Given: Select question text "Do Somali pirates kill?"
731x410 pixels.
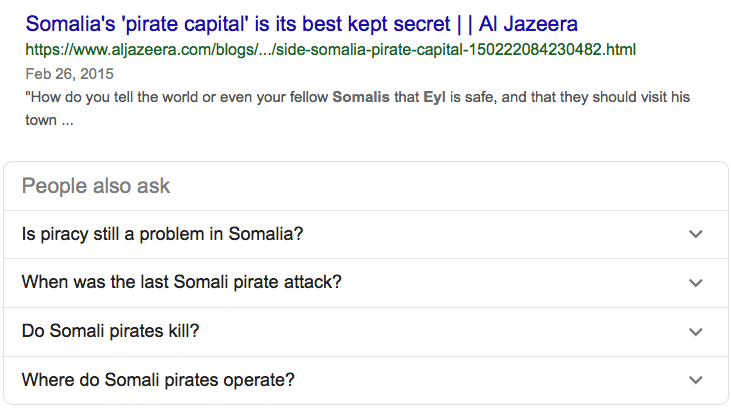Looking at the screenshot, I should coord(117,331).
